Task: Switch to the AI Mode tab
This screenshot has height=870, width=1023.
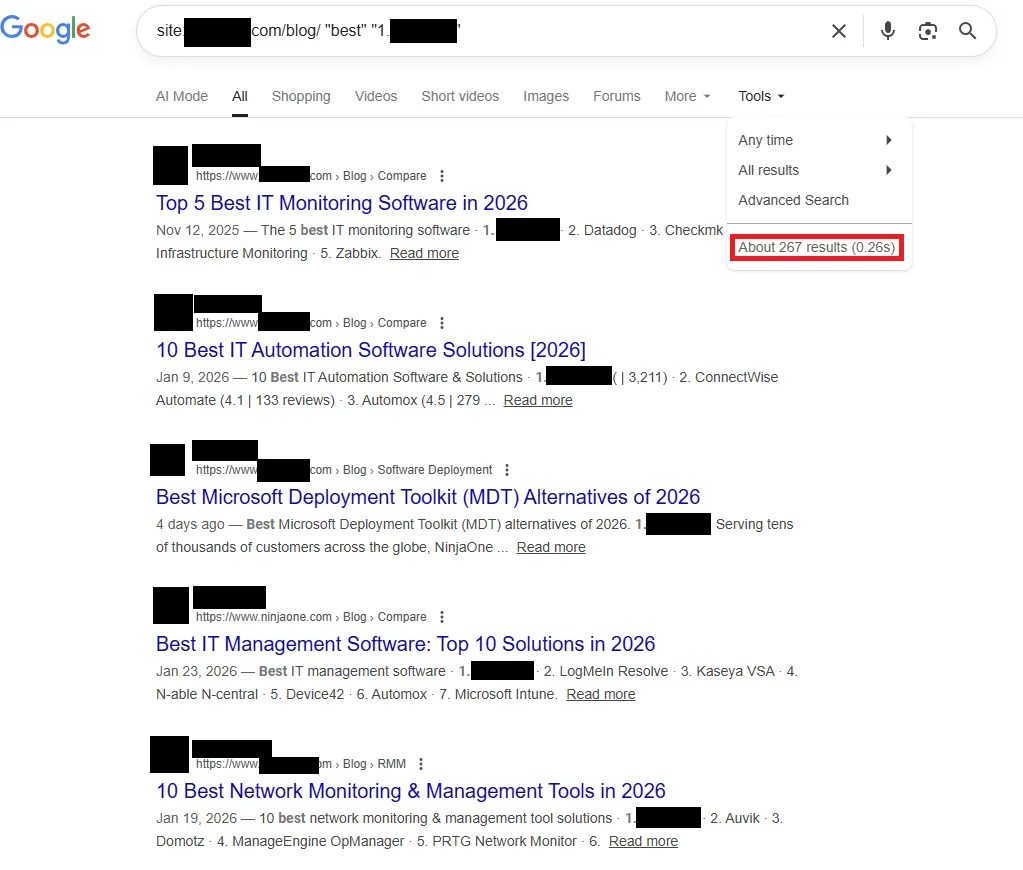Action: click(x=181, y=96)
